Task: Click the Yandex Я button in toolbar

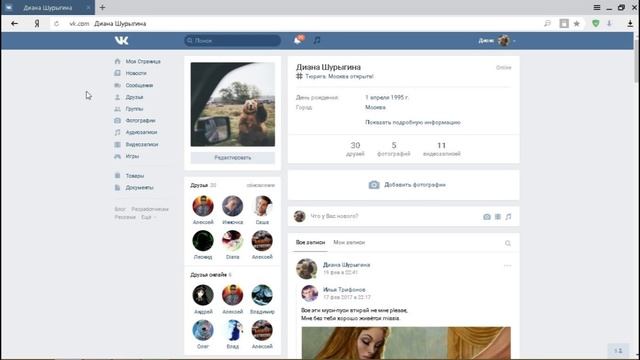Action: pyautogui.click(x=37, y=24)
